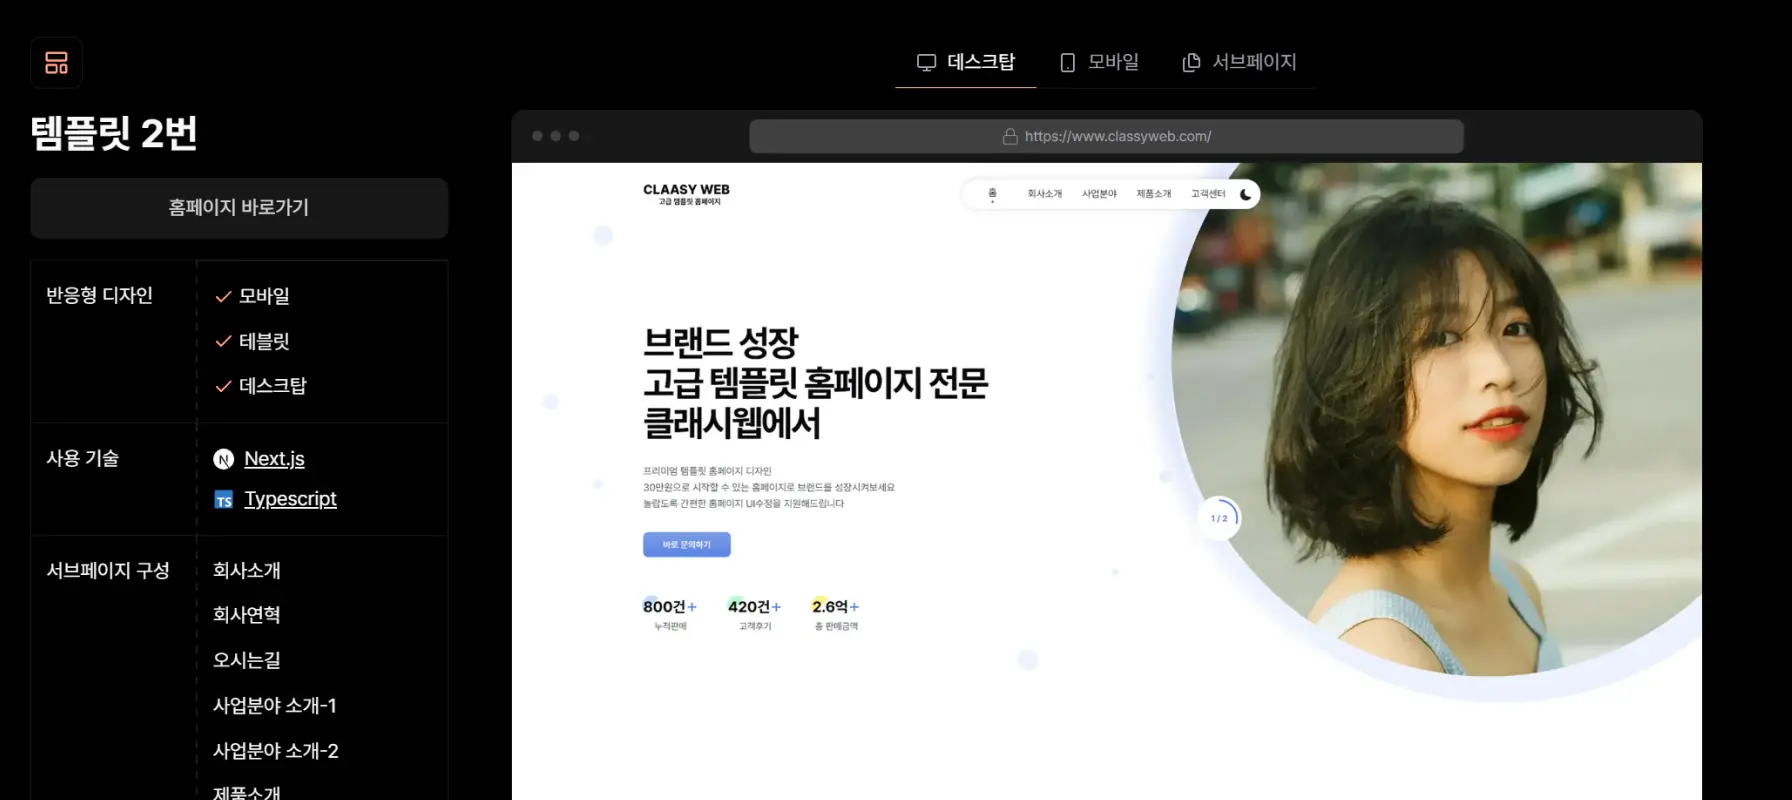Toggle dark mode with the moon icon
This screenshot has height=800, width=1792.
(1245, 195)
